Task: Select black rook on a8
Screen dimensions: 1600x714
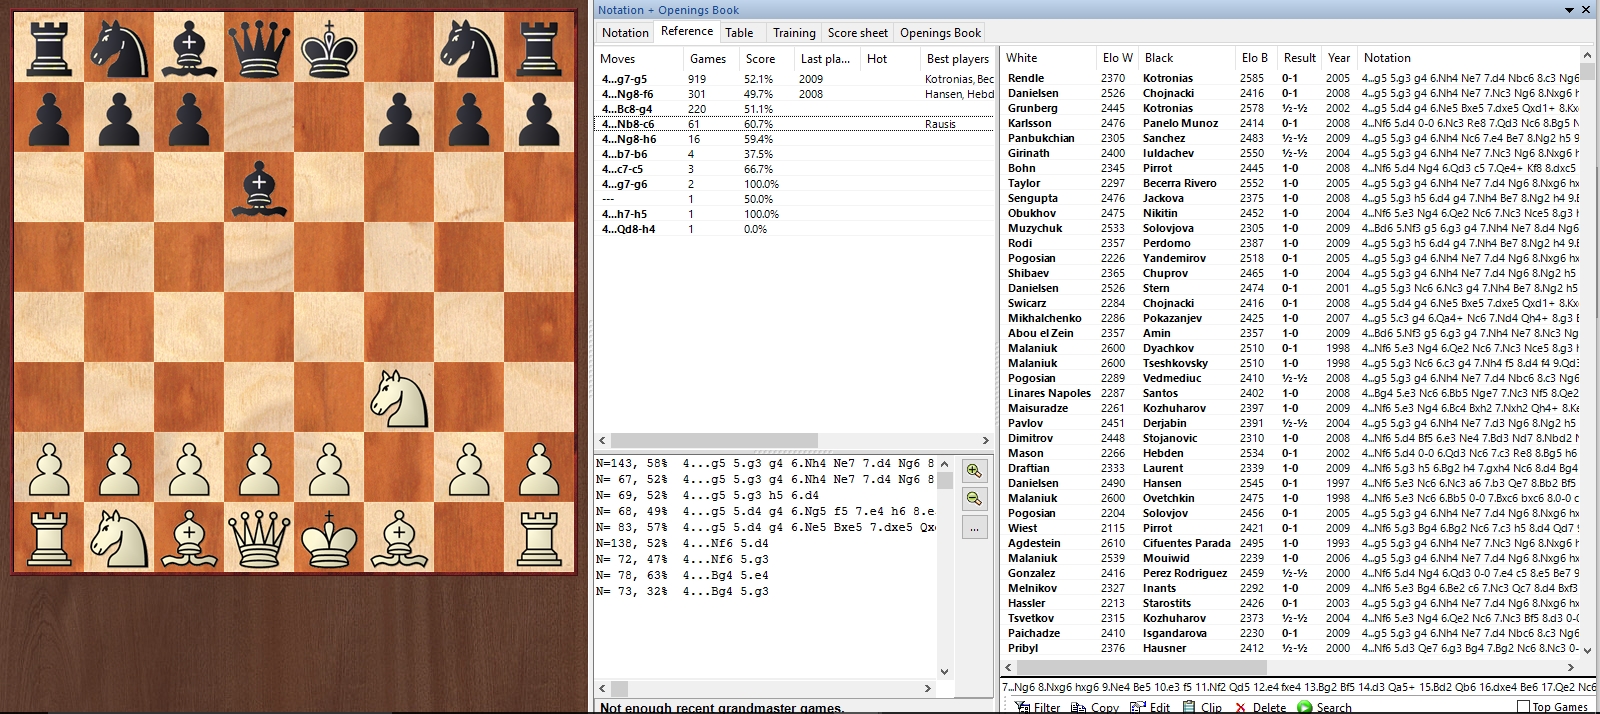Action: 49,47
